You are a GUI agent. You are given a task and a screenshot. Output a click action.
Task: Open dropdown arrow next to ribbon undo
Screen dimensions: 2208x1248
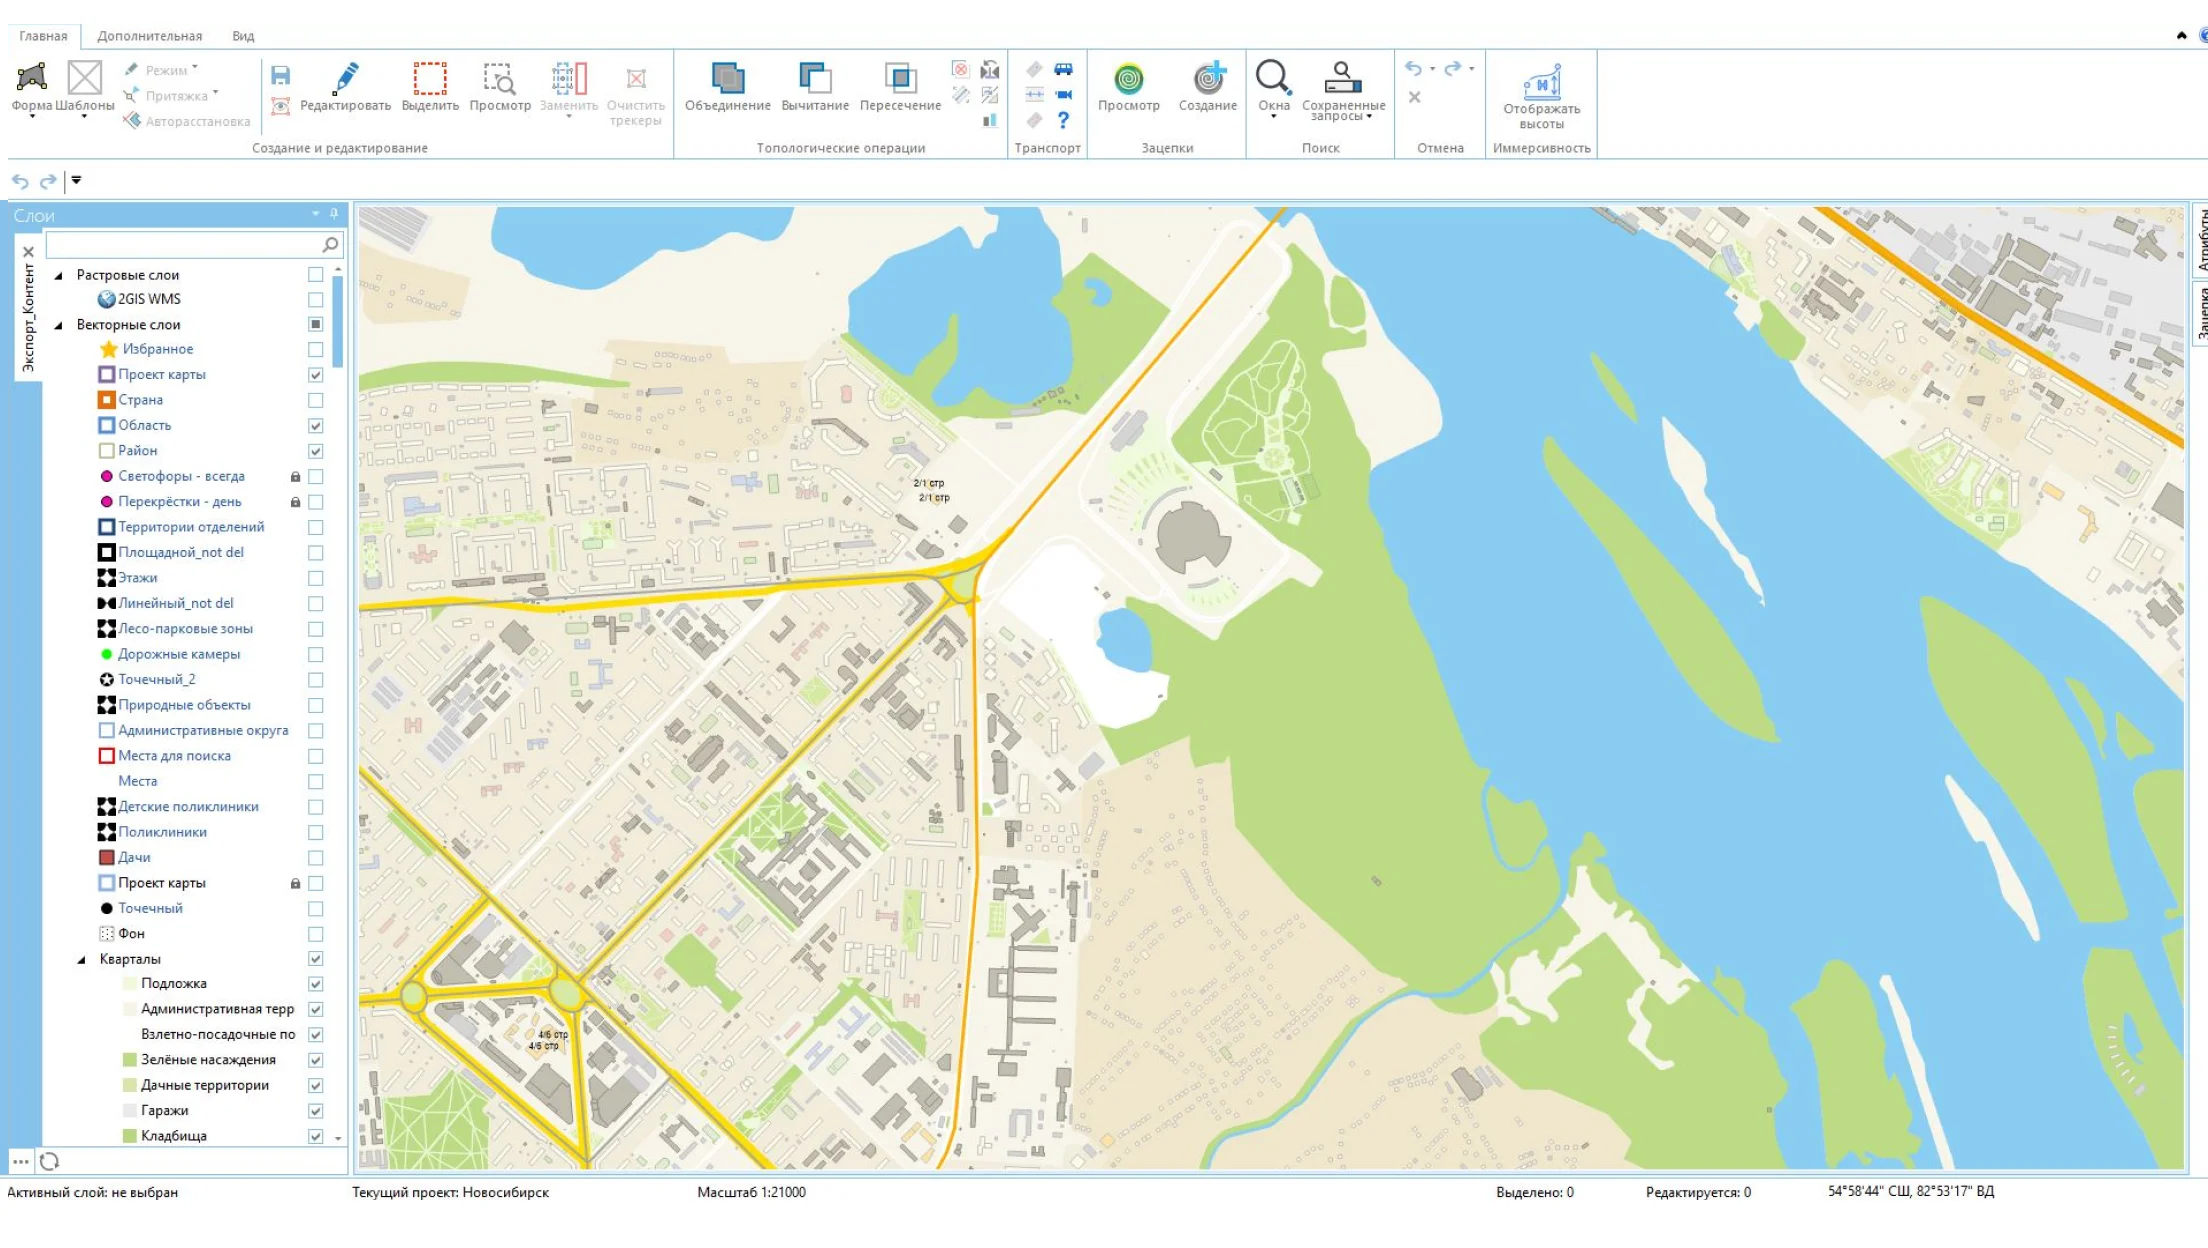coord(1432,69)
